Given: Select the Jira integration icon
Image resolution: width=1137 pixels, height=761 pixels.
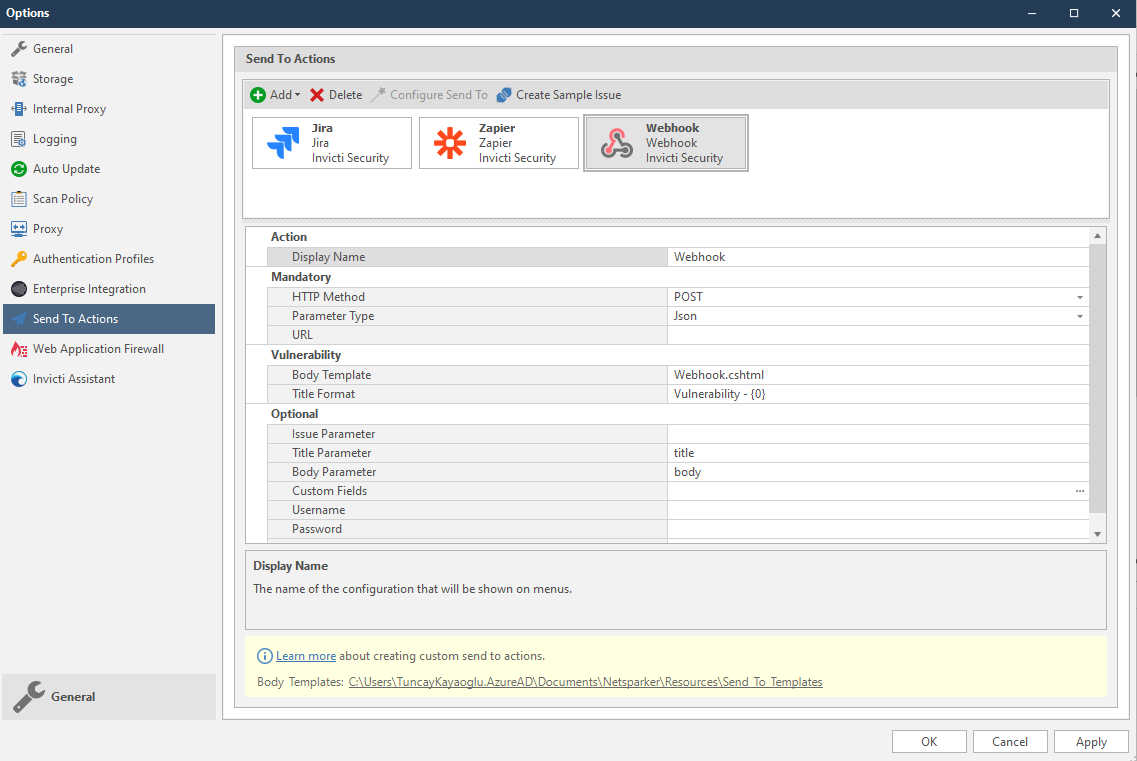Looking at the screenshot, I should tap(281, 142).
